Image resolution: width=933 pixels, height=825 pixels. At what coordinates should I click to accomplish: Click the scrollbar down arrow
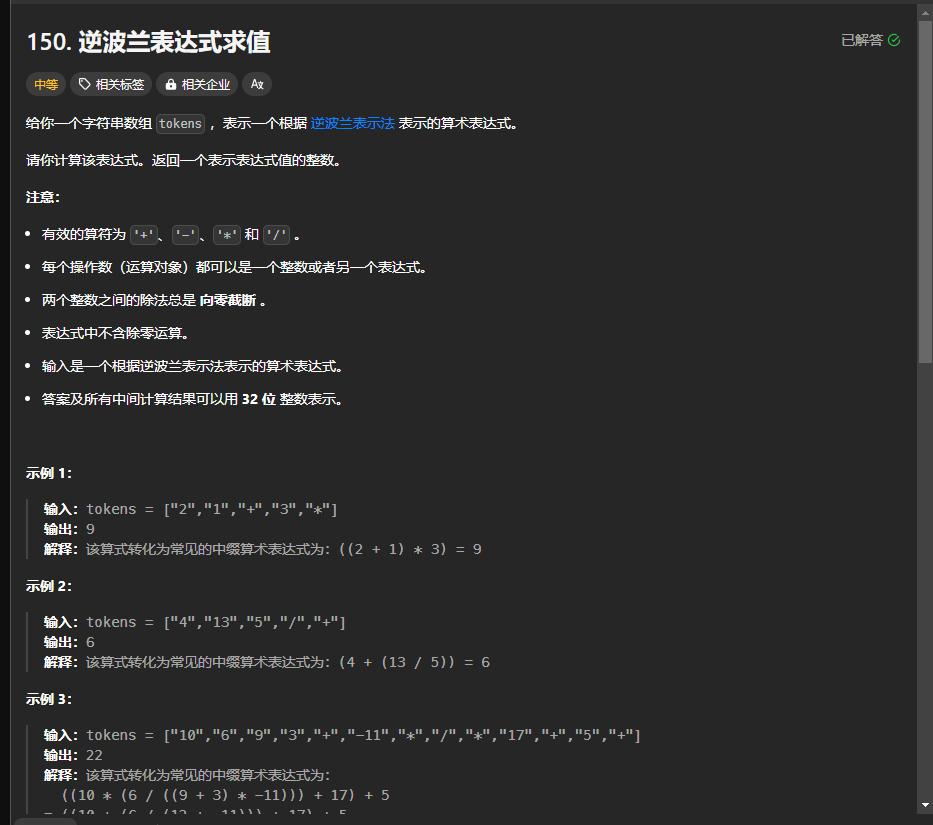pos(925,805)
